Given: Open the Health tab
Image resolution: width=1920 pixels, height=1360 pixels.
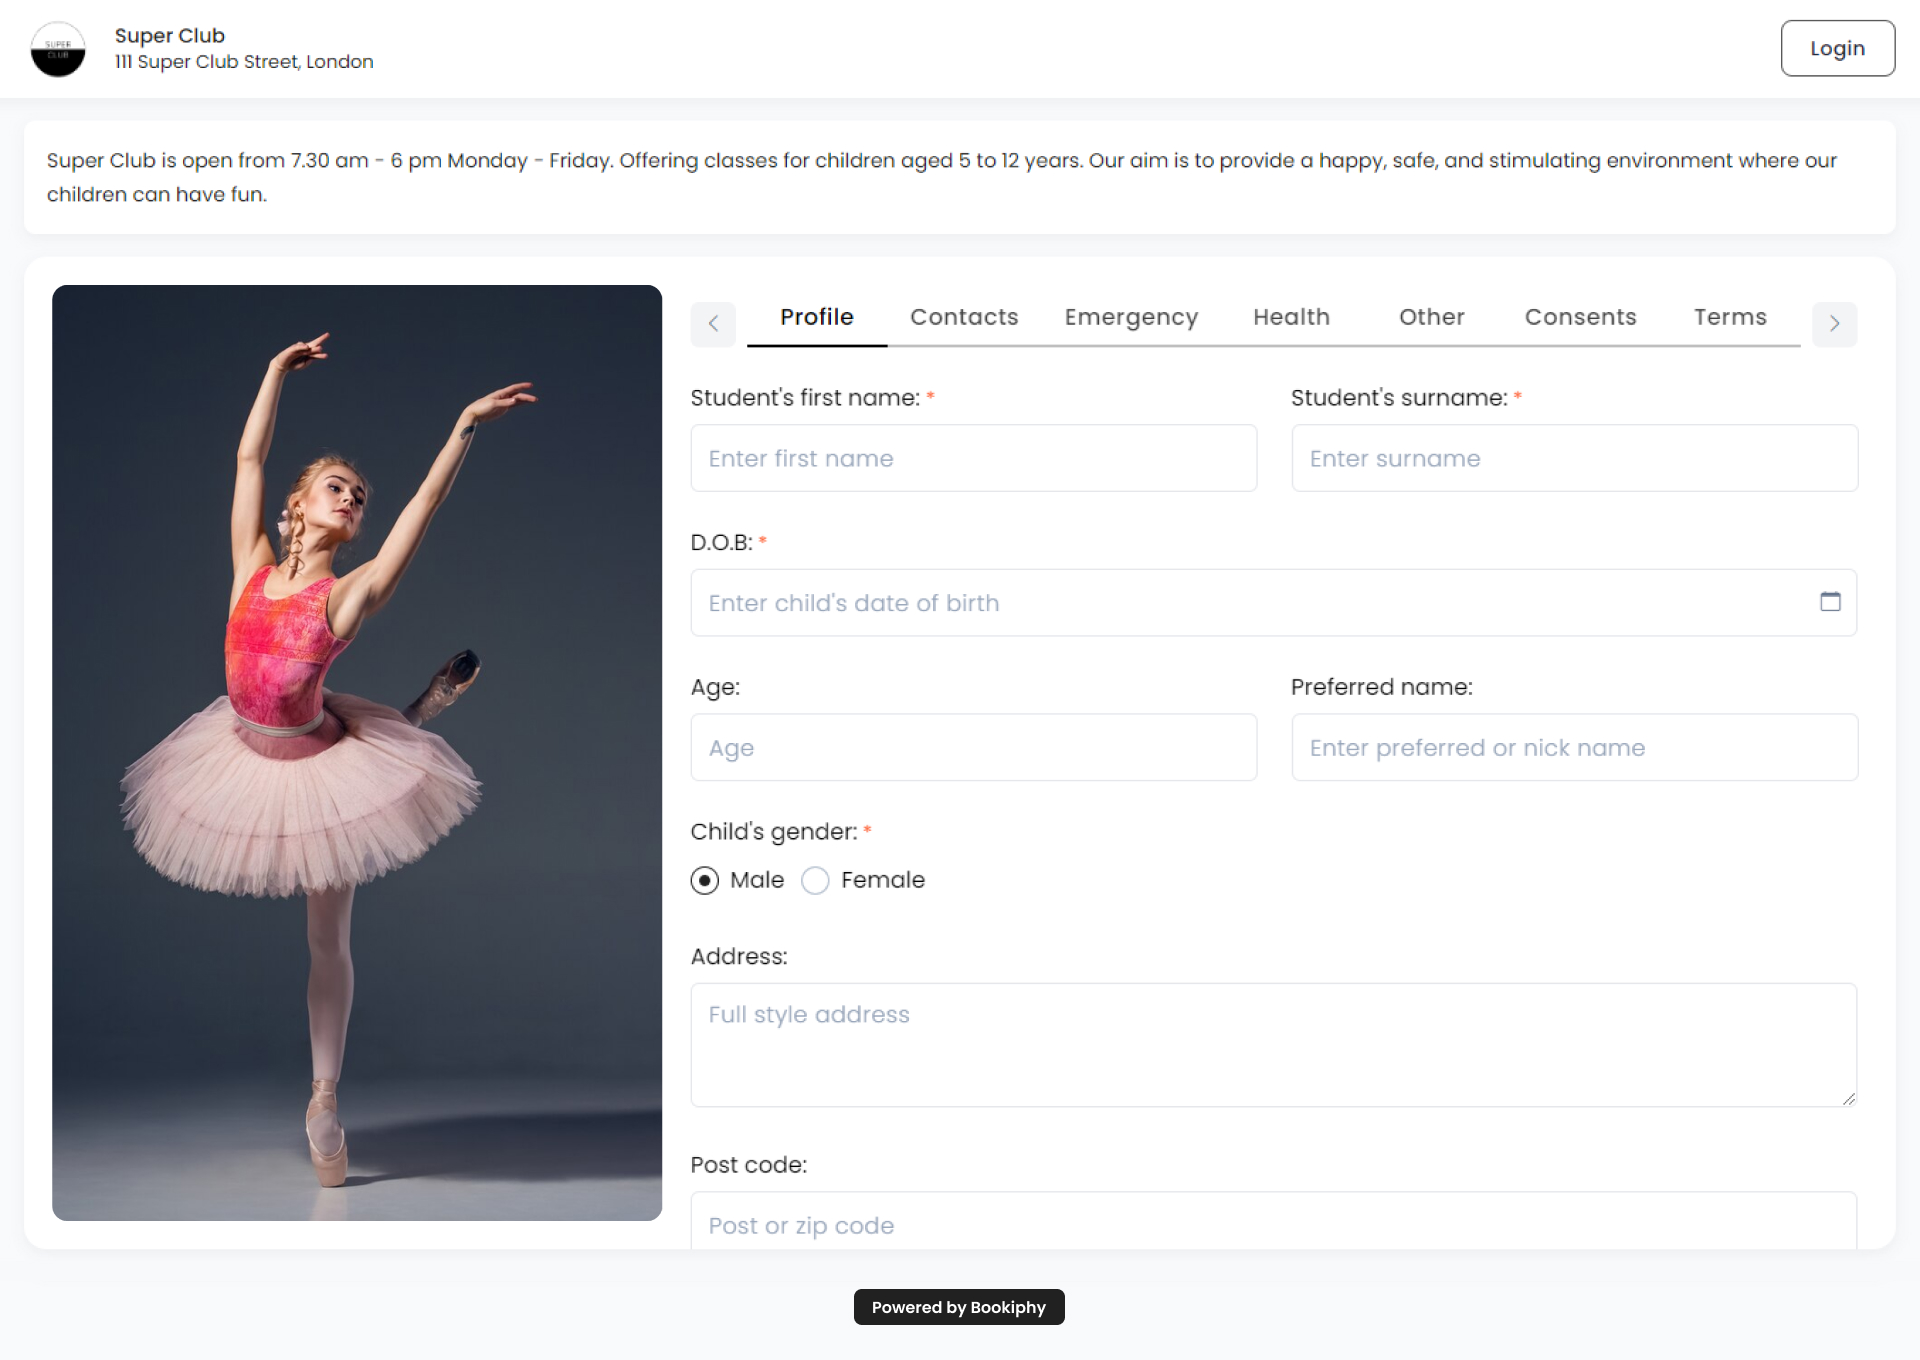Looking at the screenshot, I should [1291, 317].
